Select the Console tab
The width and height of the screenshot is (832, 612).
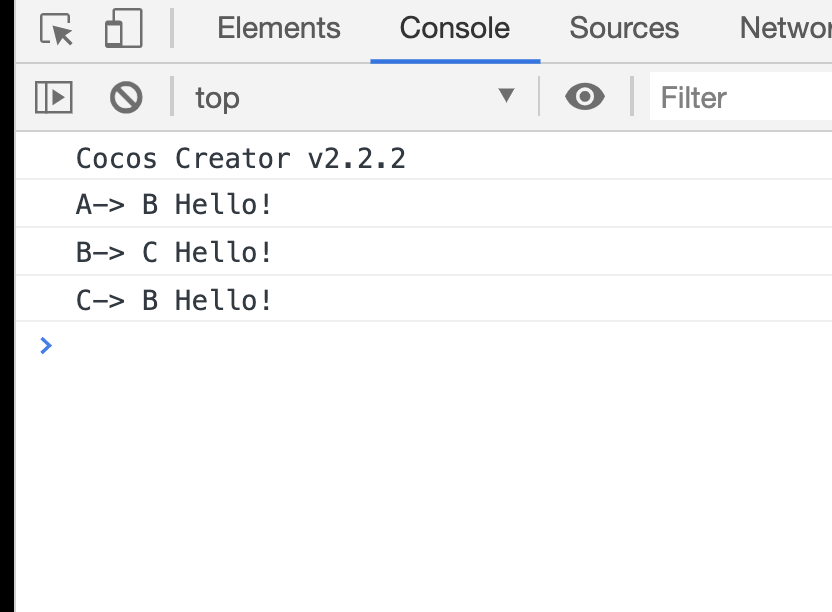click(x=455, y=28)
